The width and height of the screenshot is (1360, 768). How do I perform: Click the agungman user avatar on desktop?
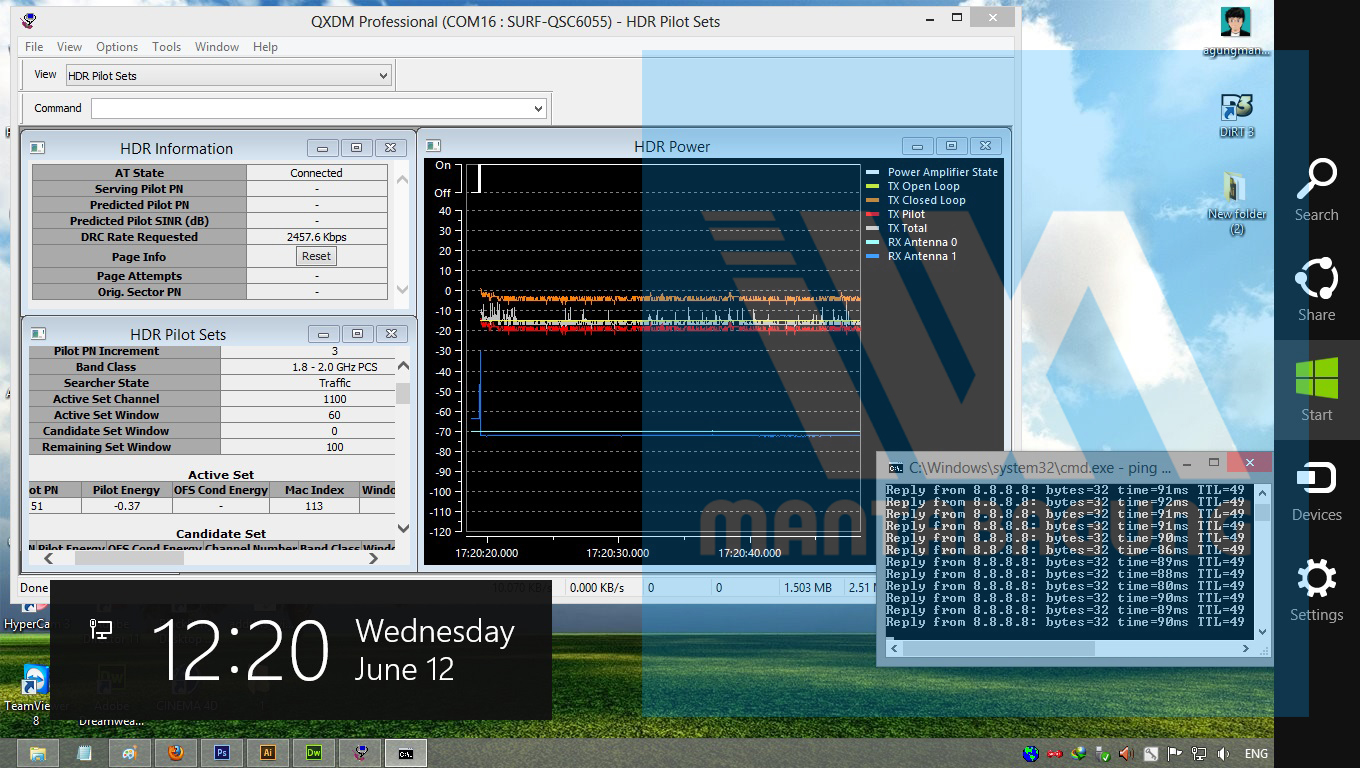pyautogui.click(x=1236, y=32)
